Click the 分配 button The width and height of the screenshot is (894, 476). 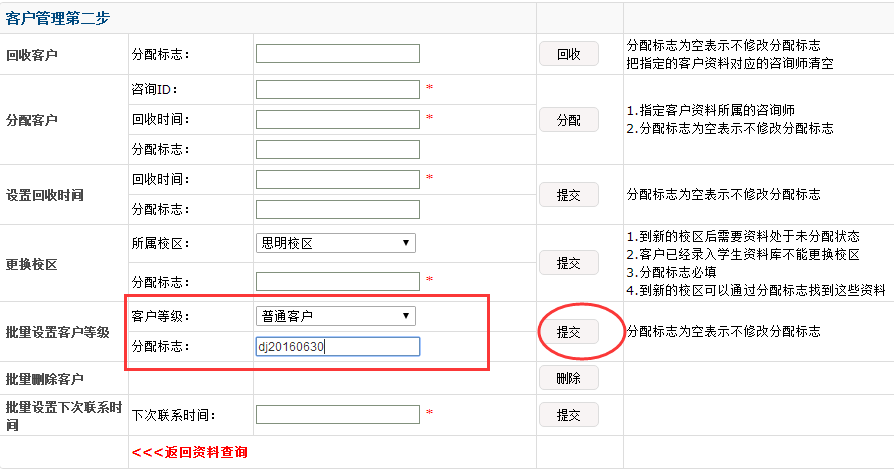click(x=568, y=120)
